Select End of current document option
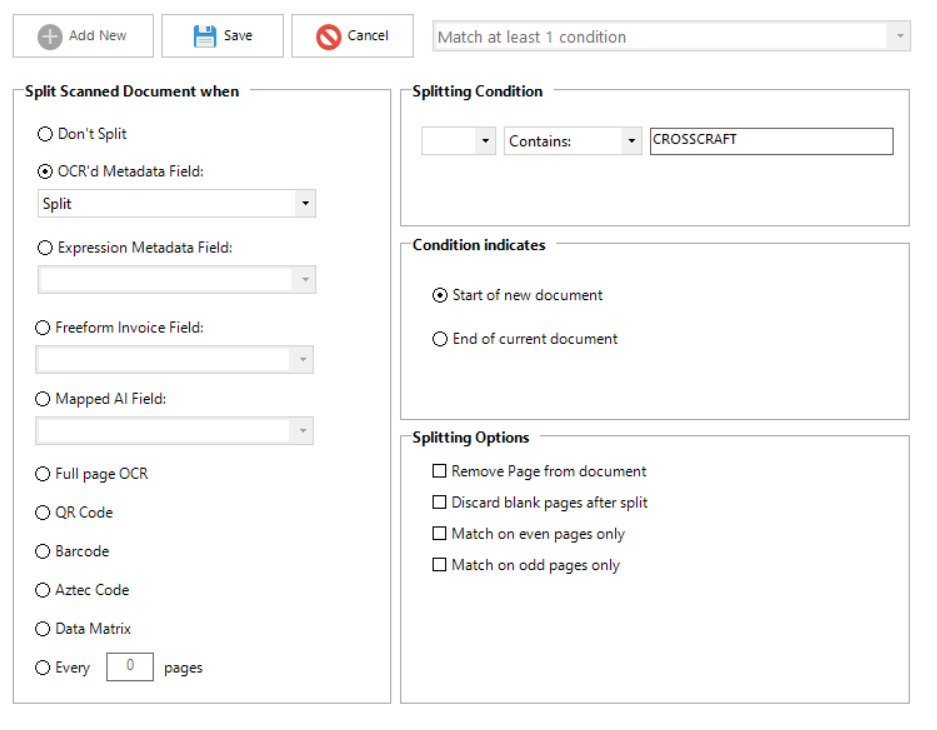937x730 pixels. point(440,339)
